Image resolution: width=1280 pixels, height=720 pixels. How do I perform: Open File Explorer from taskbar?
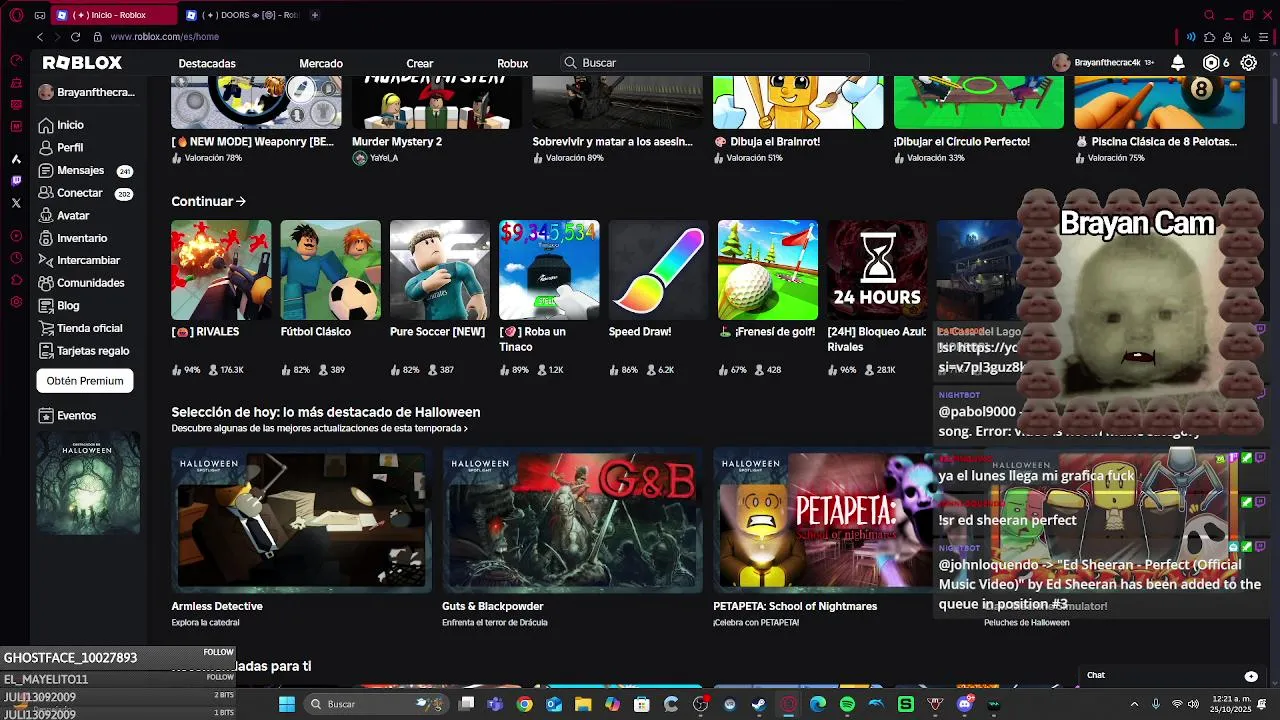[x=583, y=704]
